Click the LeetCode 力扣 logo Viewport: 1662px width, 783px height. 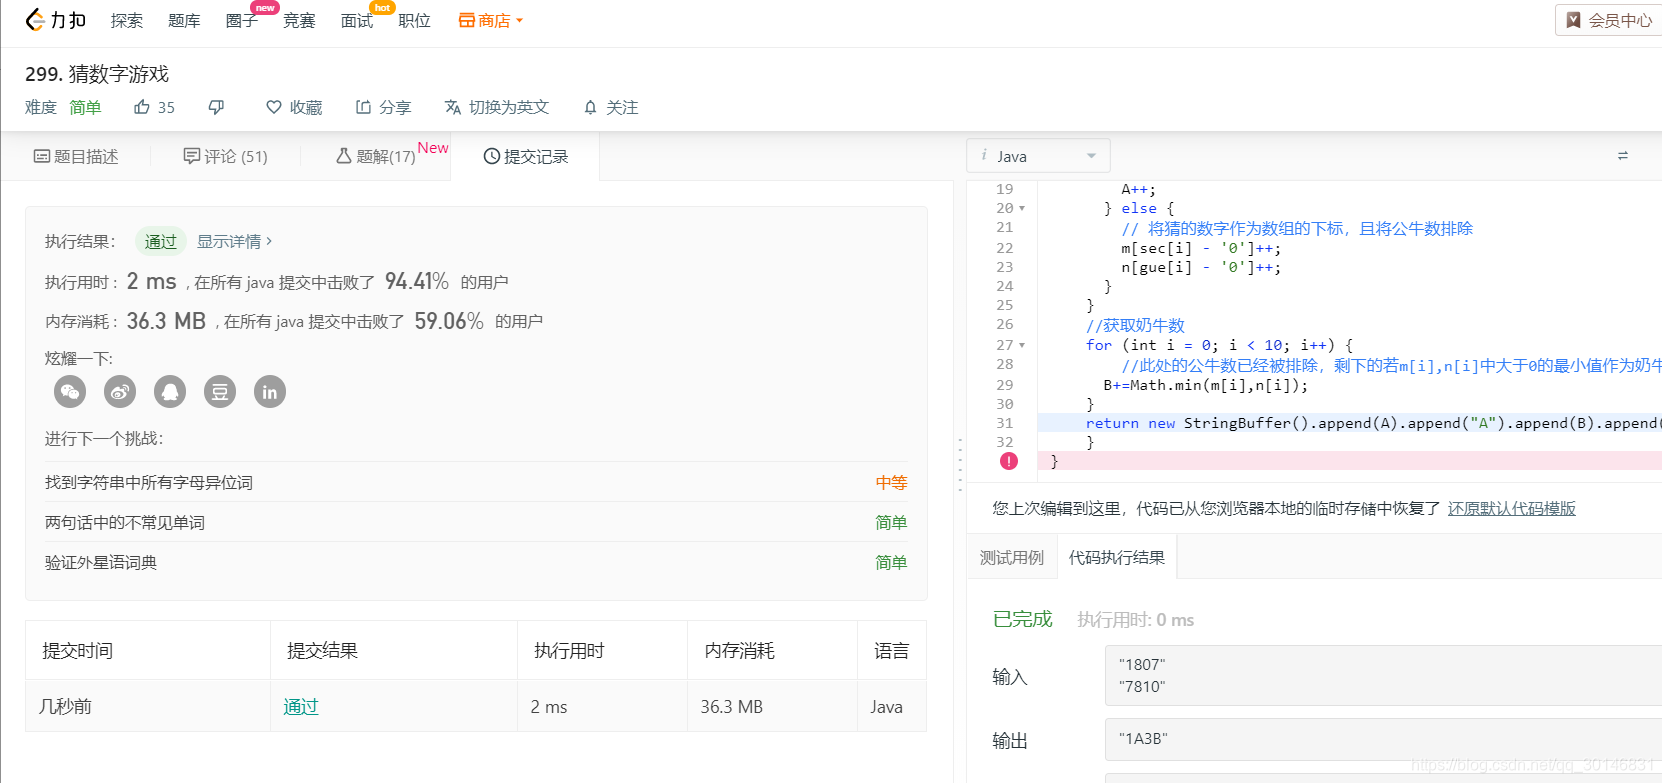click(x=56, y=20)
